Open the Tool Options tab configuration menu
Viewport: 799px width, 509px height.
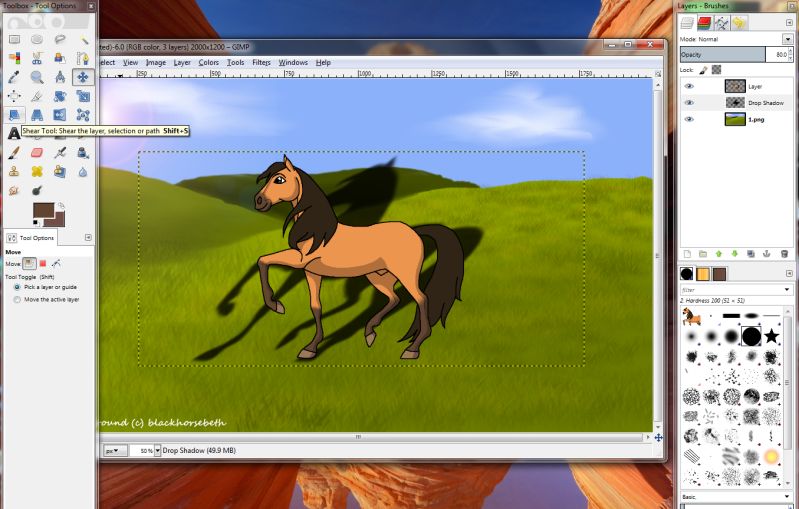tap(88, 237)
